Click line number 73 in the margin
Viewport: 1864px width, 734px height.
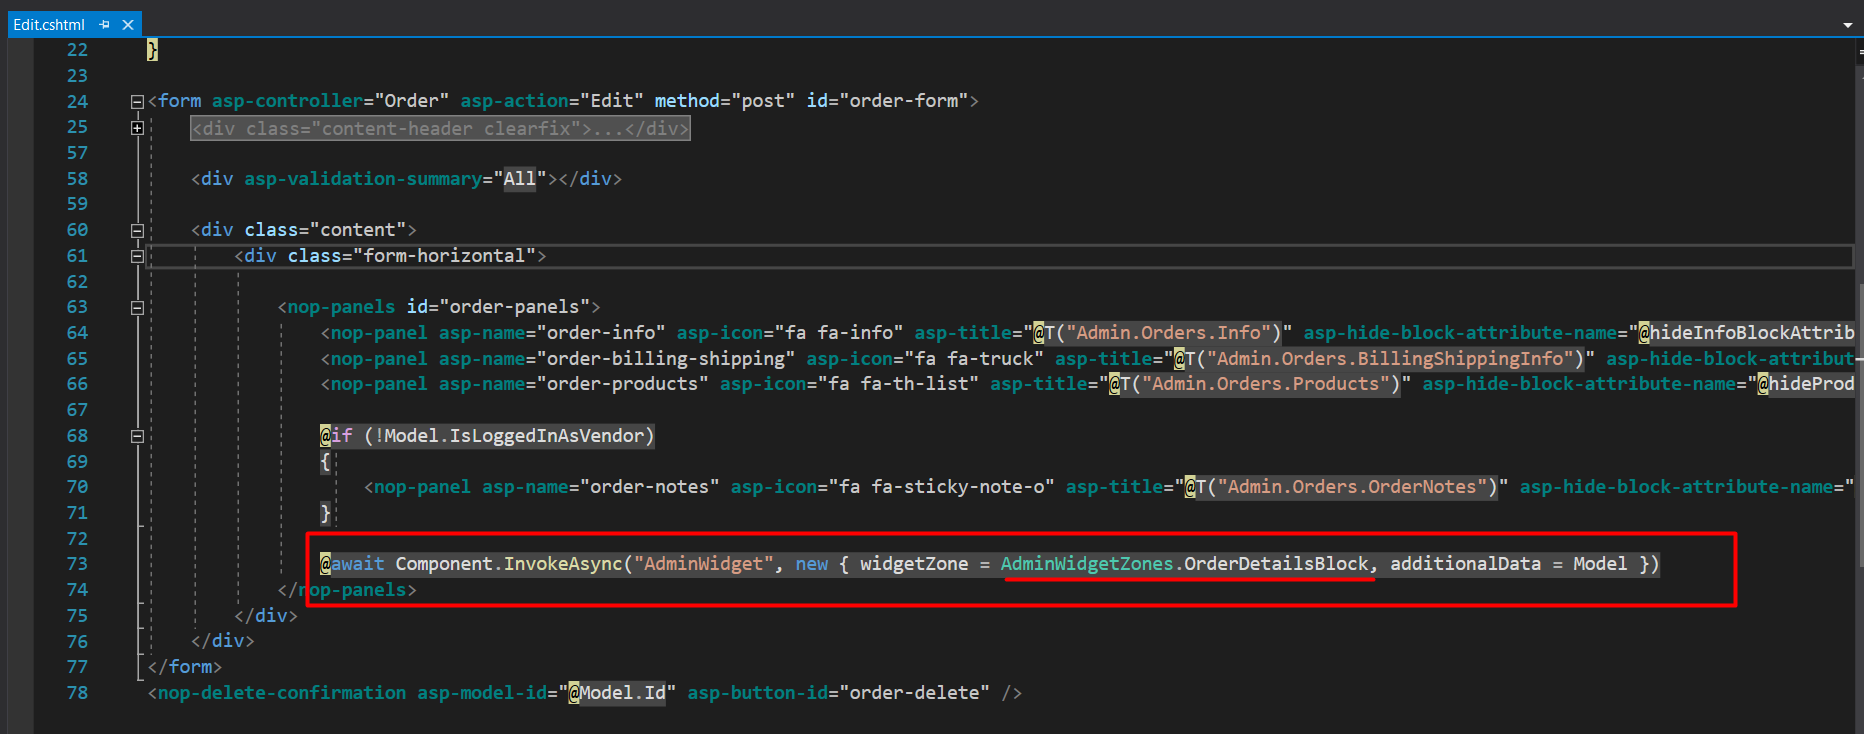click(77, 564)
